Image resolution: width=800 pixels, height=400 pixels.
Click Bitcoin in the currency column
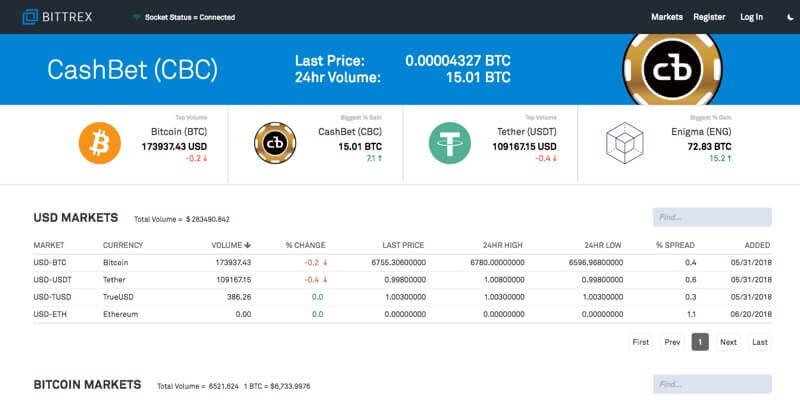coord(115,263)
